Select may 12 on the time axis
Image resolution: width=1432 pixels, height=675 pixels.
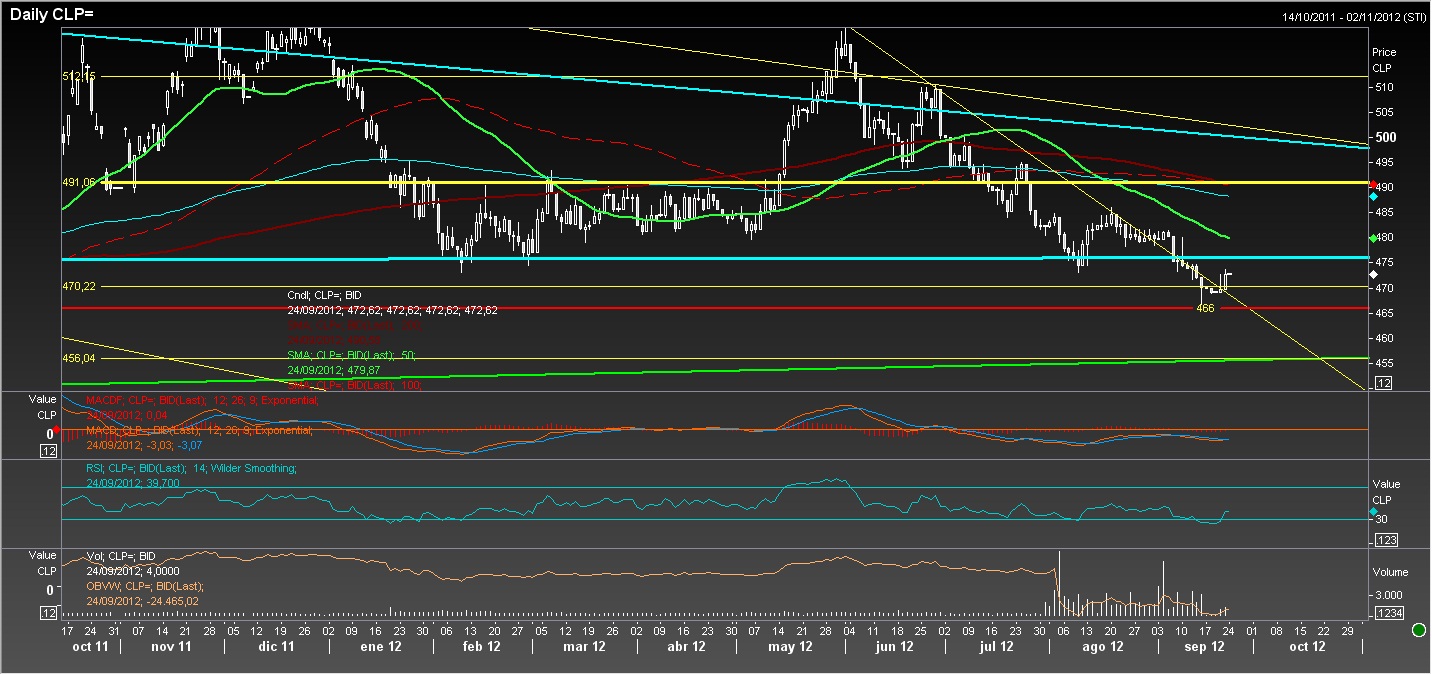(790, 647)
